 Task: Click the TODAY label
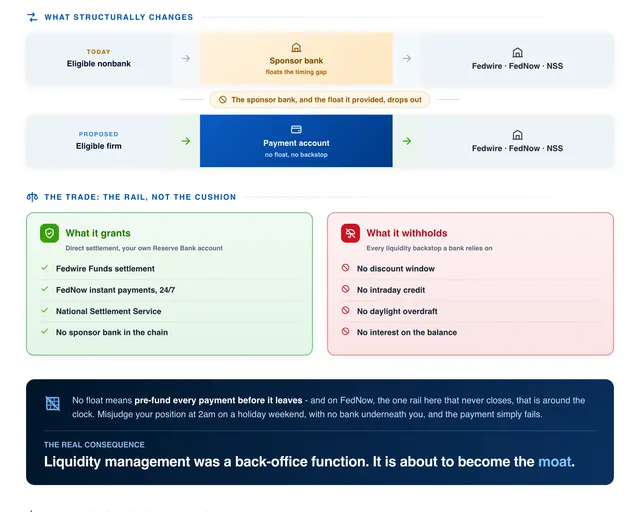pyautogui.click(x=98, y=52)
